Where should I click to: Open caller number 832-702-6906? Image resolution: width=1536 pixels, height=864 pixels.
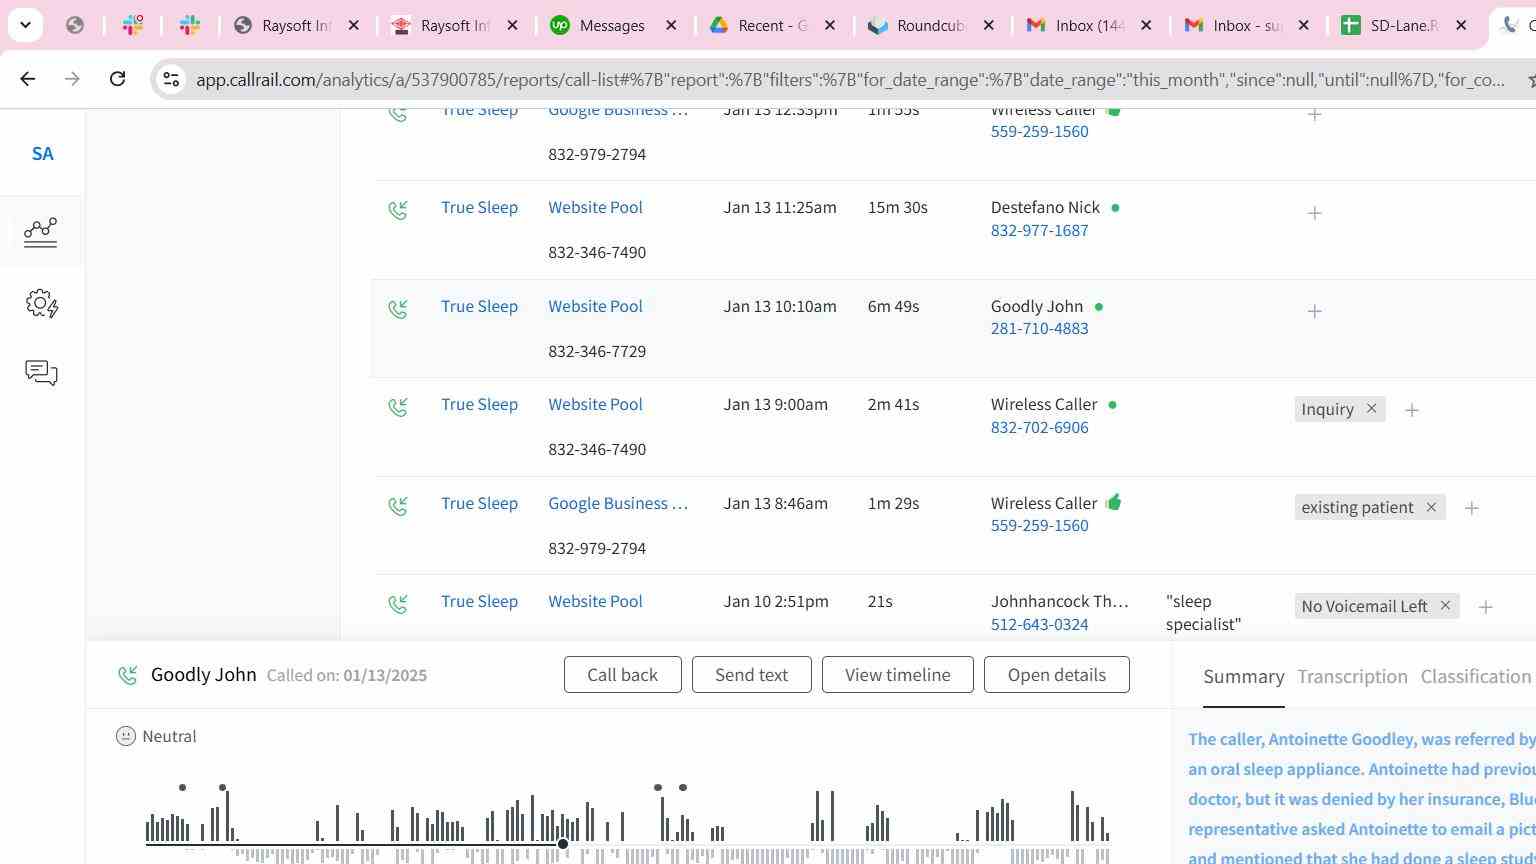pyautogui.click(x=1039, y=427)
